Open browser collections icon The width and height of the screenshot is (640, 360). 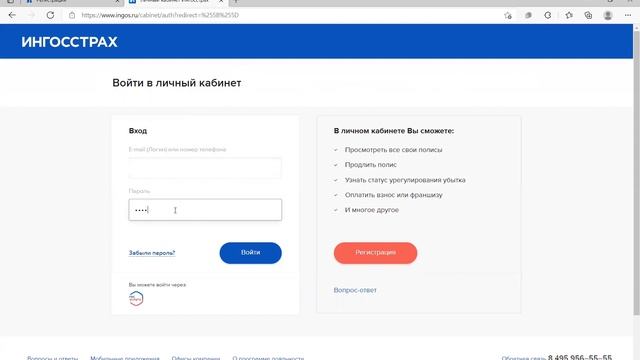(x=588, y=16)
